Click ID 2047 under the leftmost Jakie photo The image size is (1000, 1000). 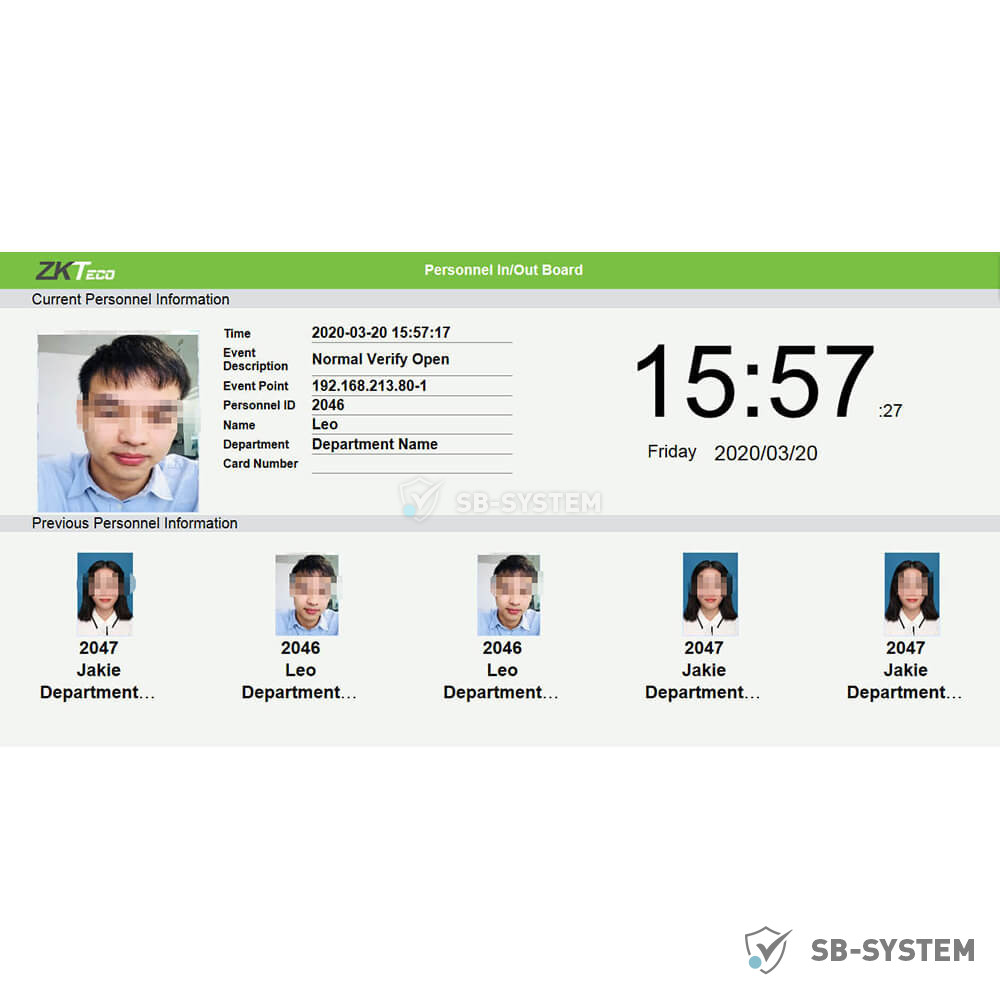[98, 648]
